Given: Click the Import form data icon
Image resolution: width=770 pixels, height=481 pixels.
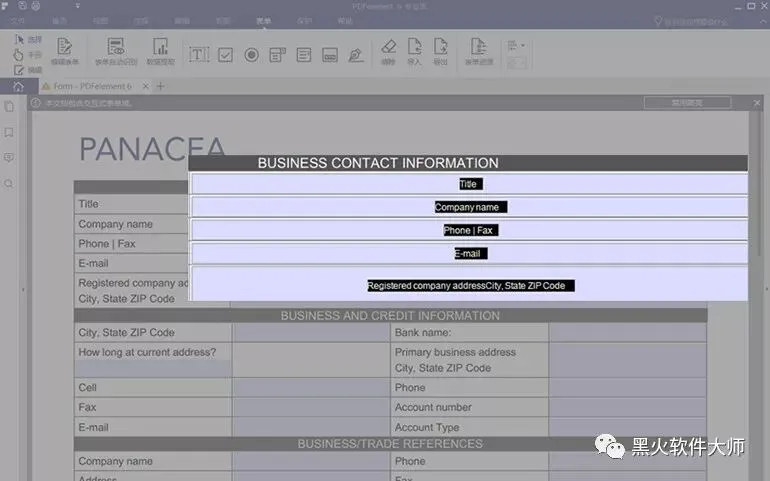Looking at the screenshot, I should point(414,52).
